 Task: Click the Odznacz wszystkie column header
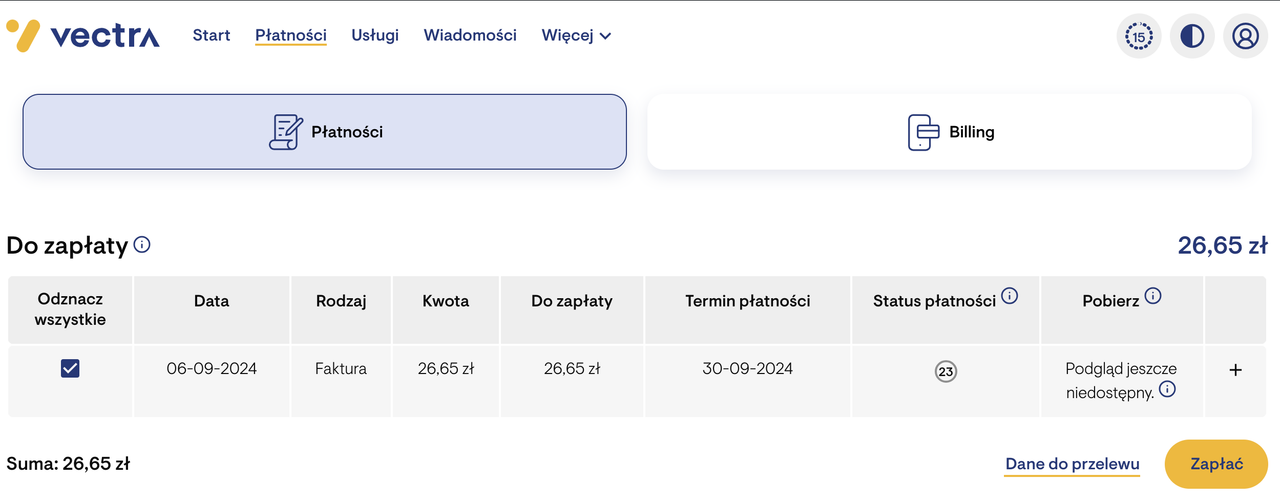pyautogui.click(x=70, y=310)
